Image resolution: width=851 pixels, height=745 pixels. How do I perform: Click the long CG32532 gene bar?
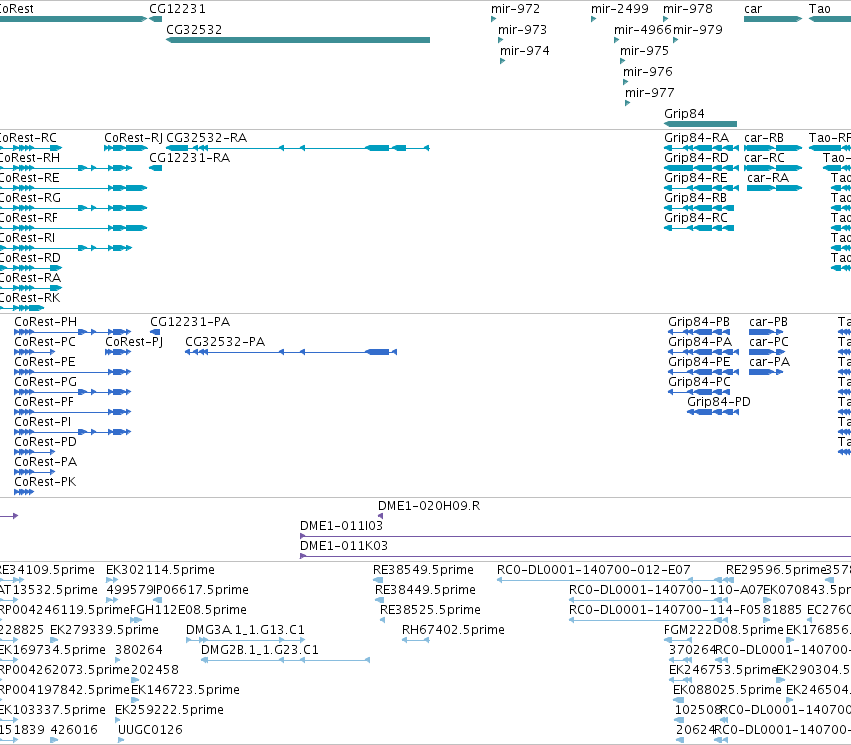coord(298,40)
